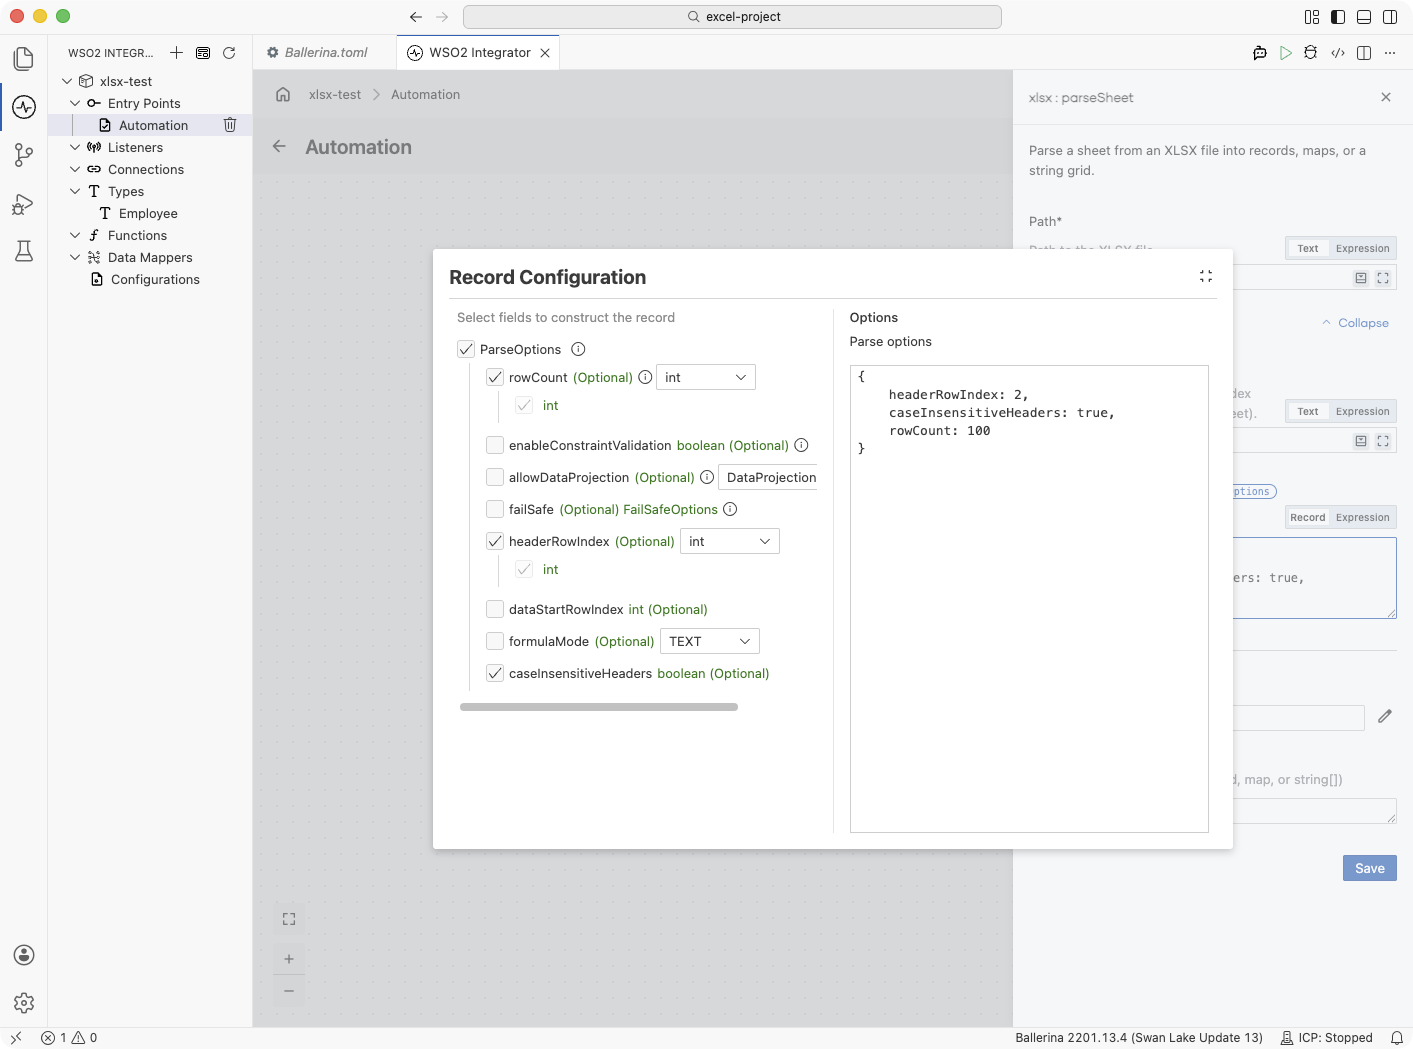Collapse the Types tree node
1413x1049 pixels.
75,191
